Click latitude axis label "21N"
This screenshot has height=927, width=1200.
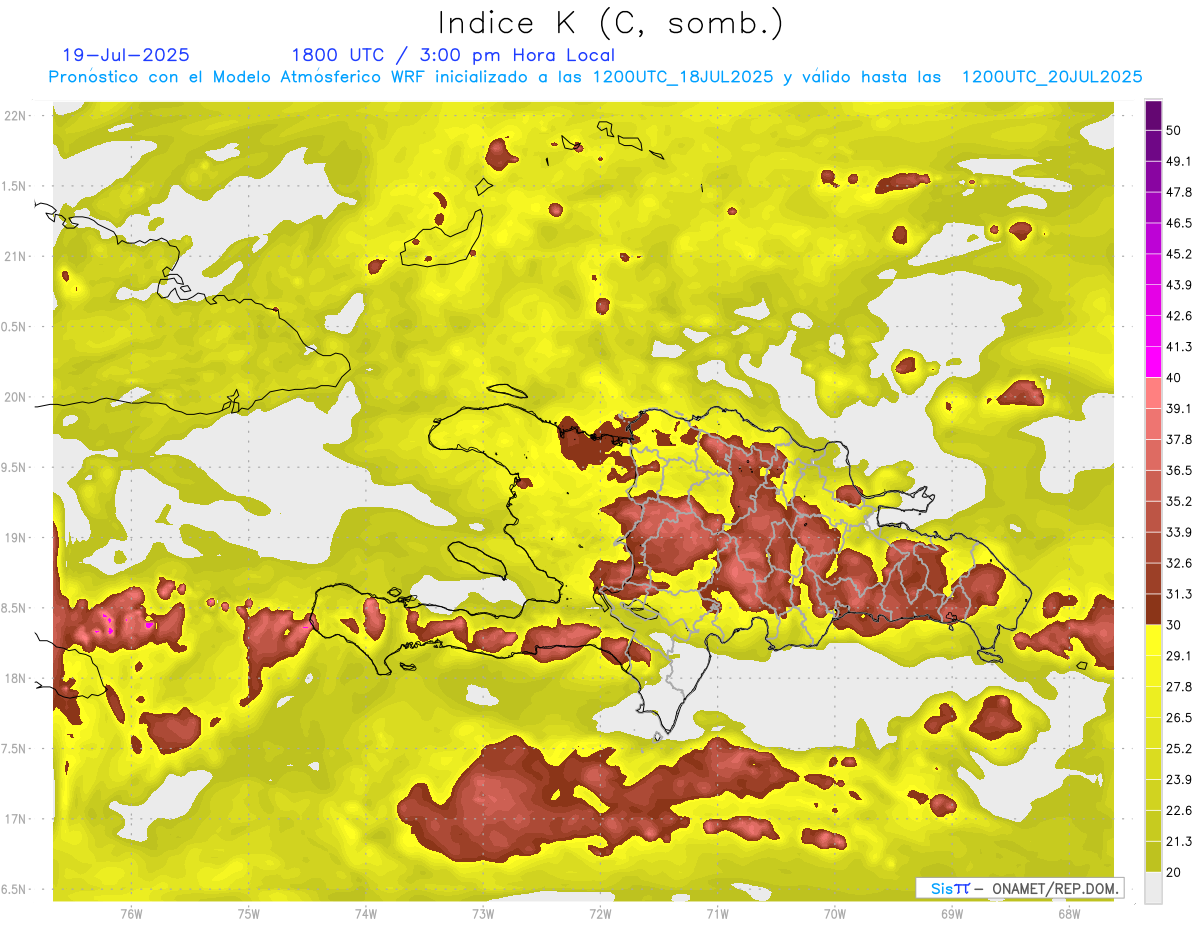point(16,256)
